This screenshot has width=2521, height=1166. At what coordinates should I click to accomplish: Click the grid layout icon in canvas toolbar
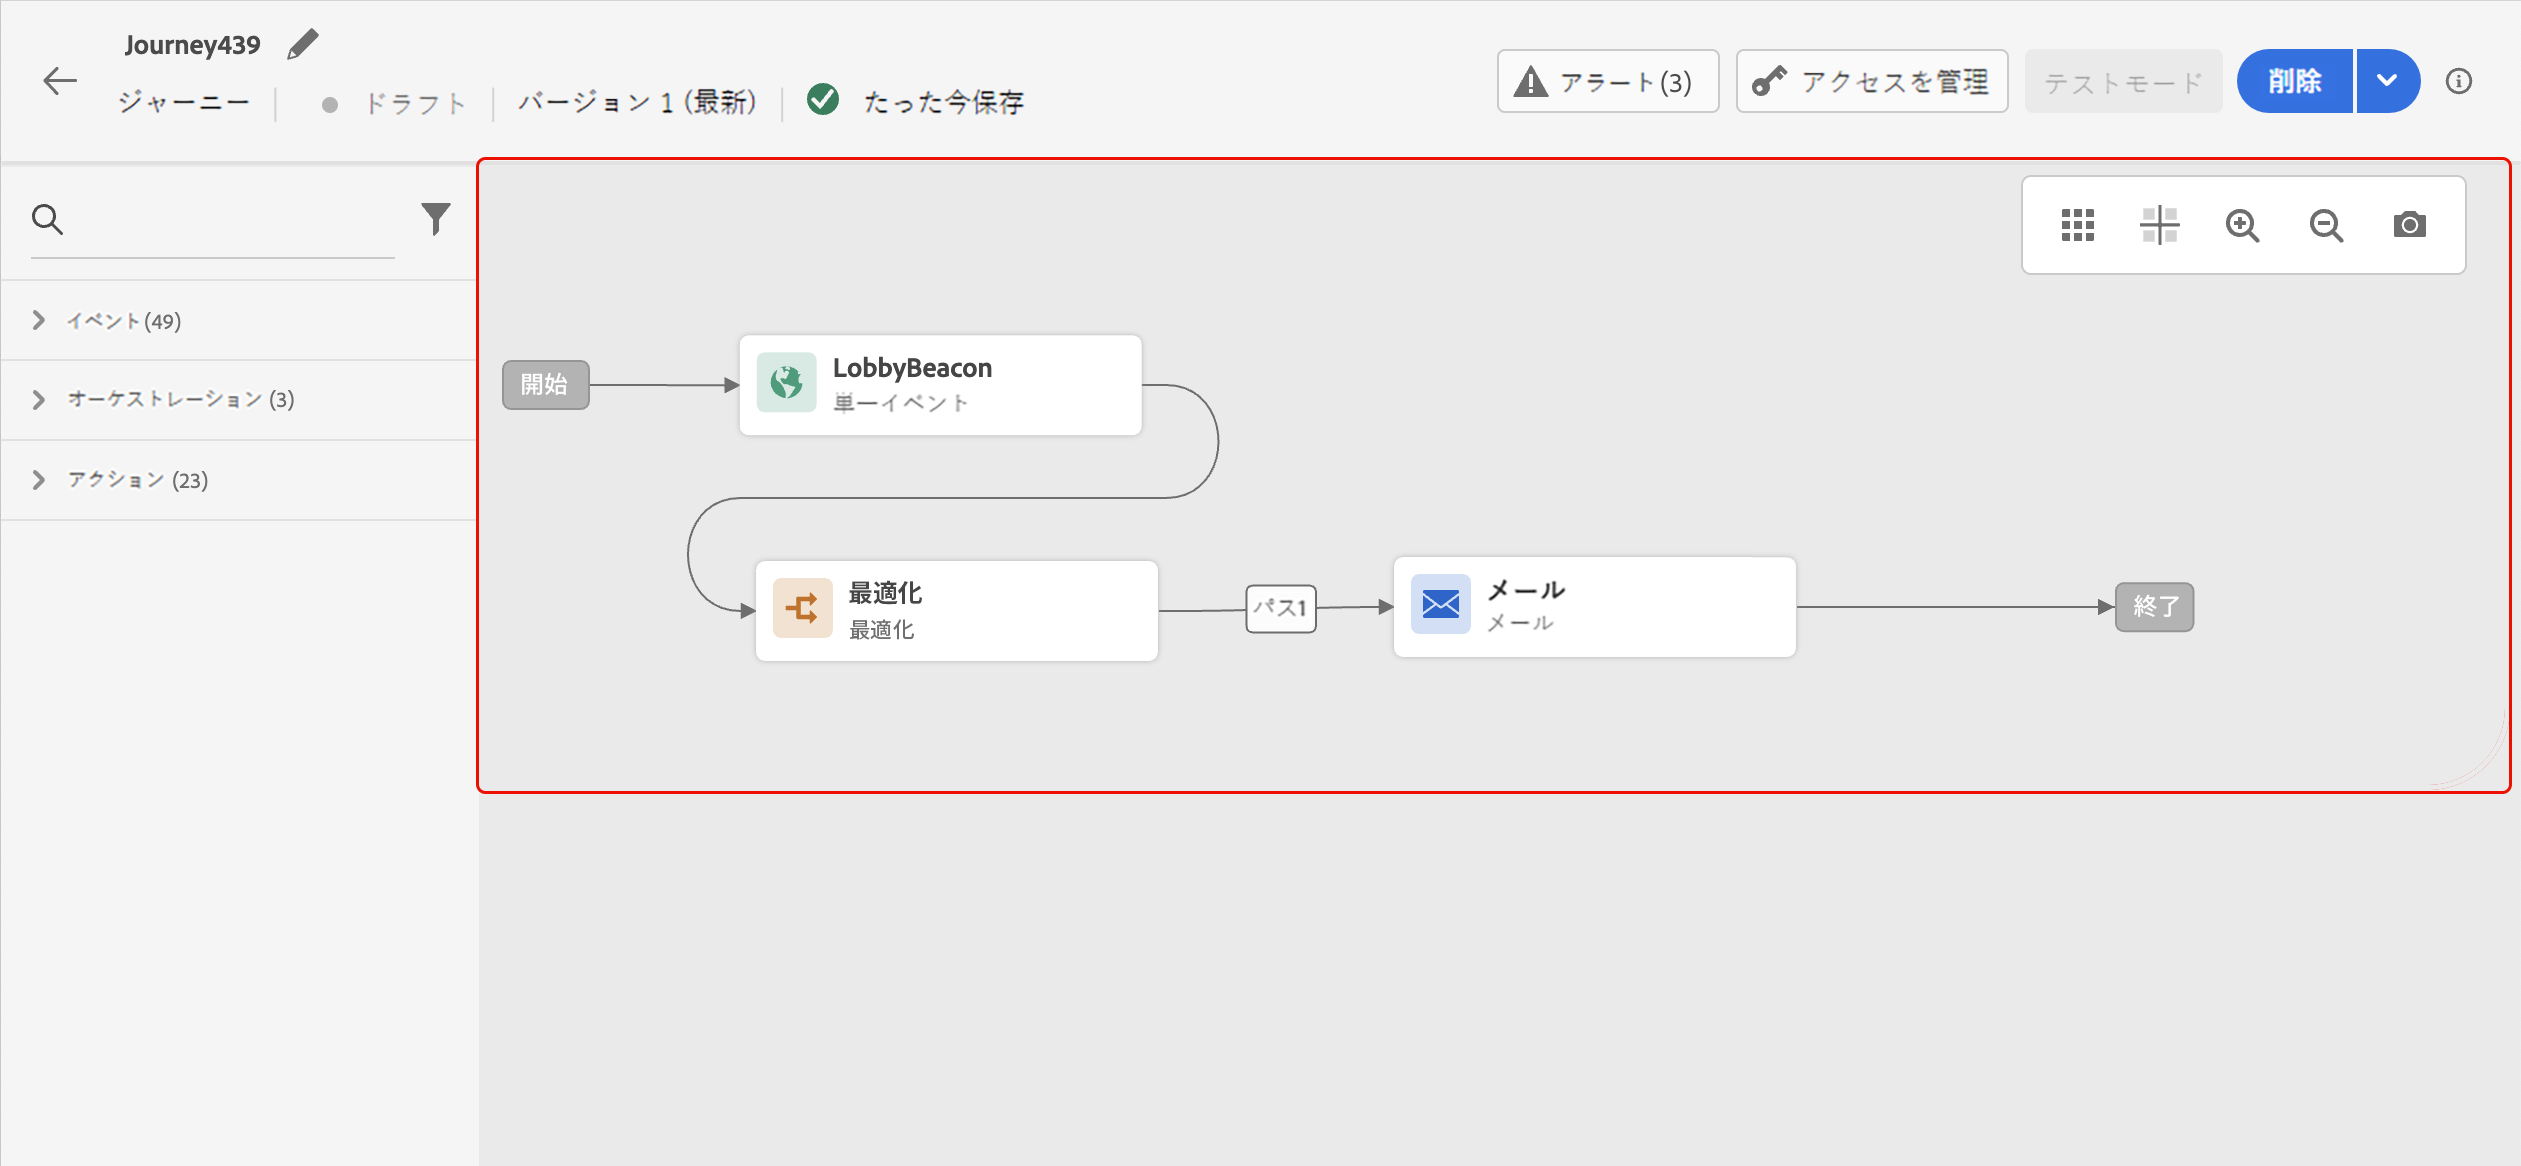(x=2077, y=225)
